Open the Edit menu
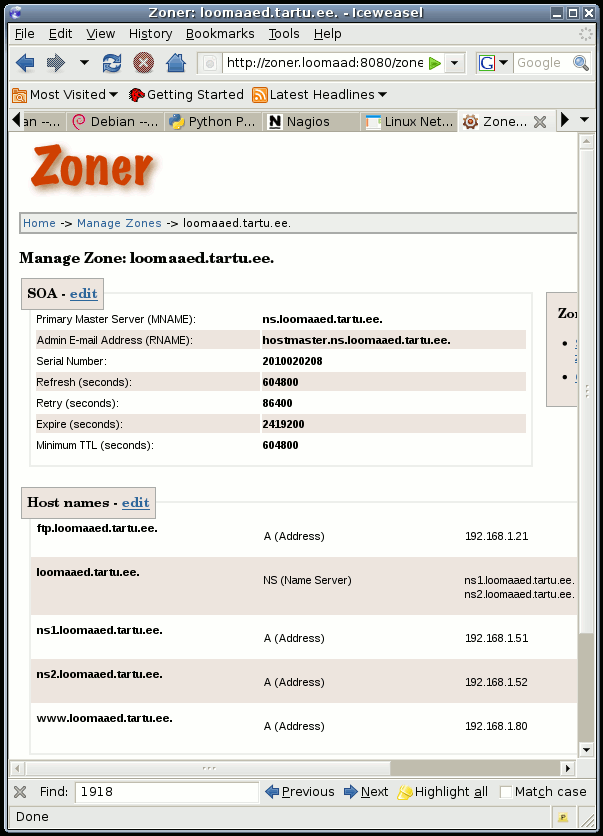 [60, 34]
